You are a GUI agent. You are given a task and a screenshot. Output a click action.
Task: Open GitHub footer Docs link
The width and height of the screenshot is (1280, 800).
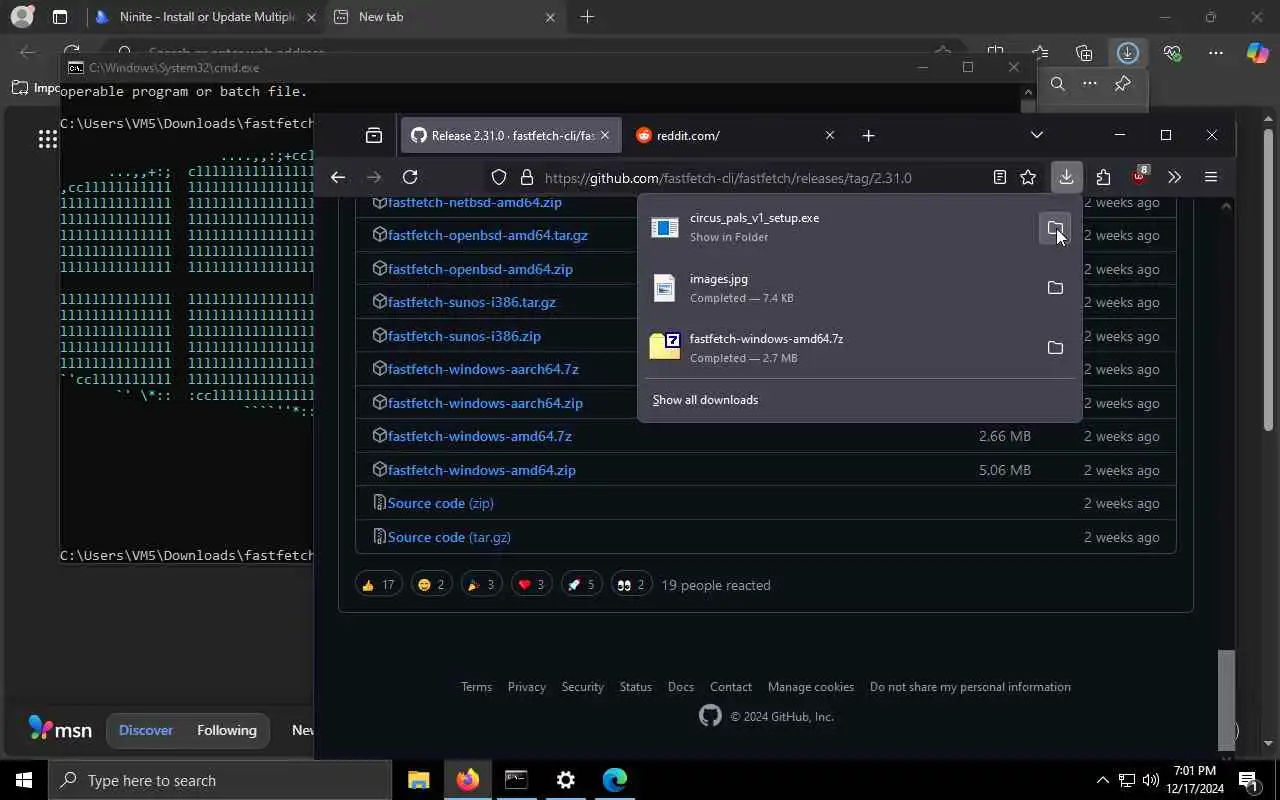coord(681,687)
